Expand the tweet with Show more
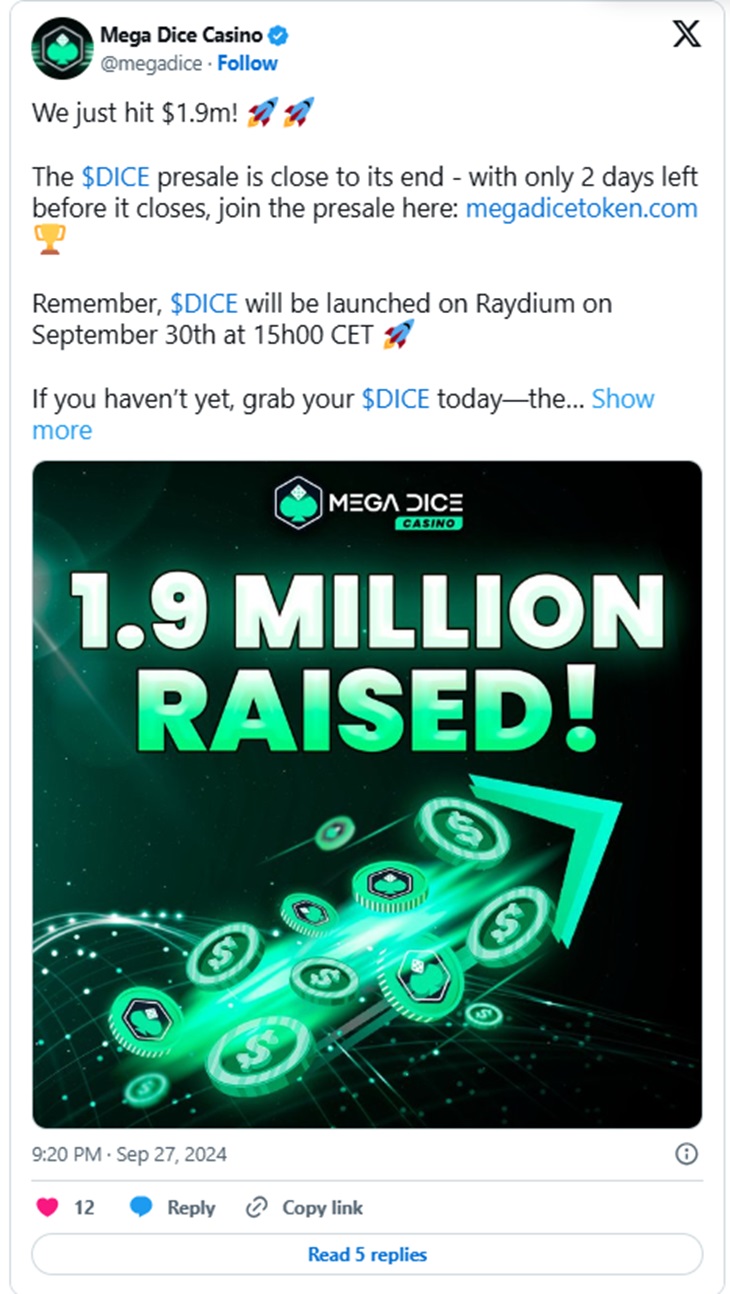Screen dimensions: 730x1294 pyautogui.click(x=622, y=399)
